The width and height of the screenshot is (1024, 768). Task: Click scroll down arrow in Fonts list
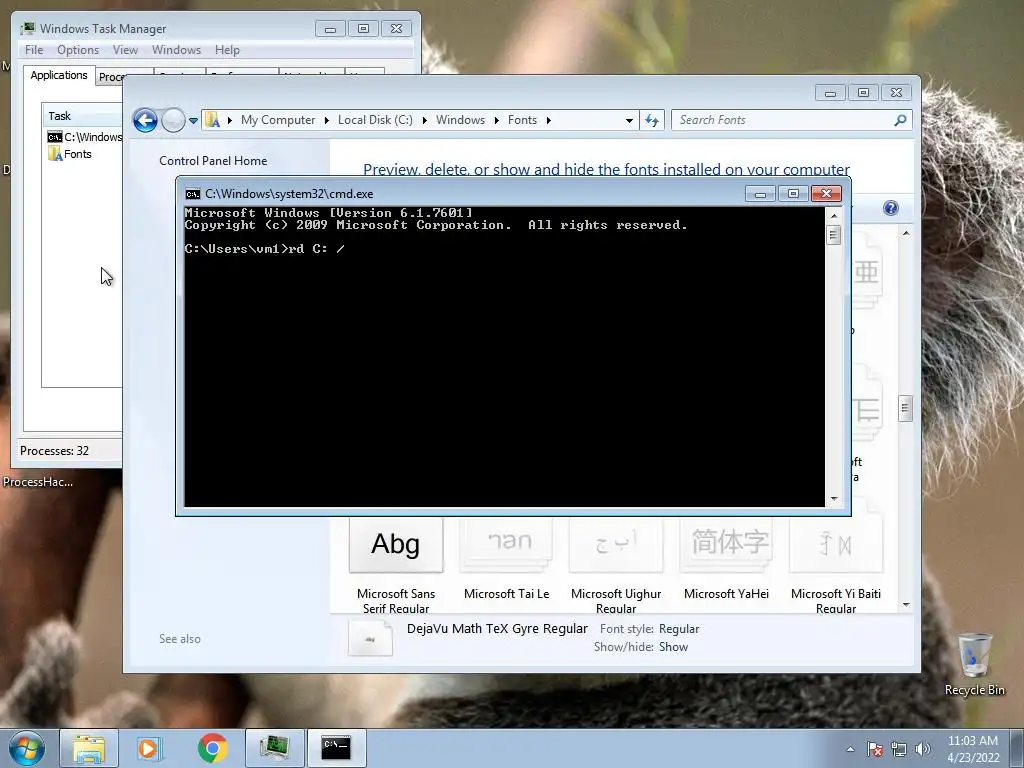(x=906, y=605)
